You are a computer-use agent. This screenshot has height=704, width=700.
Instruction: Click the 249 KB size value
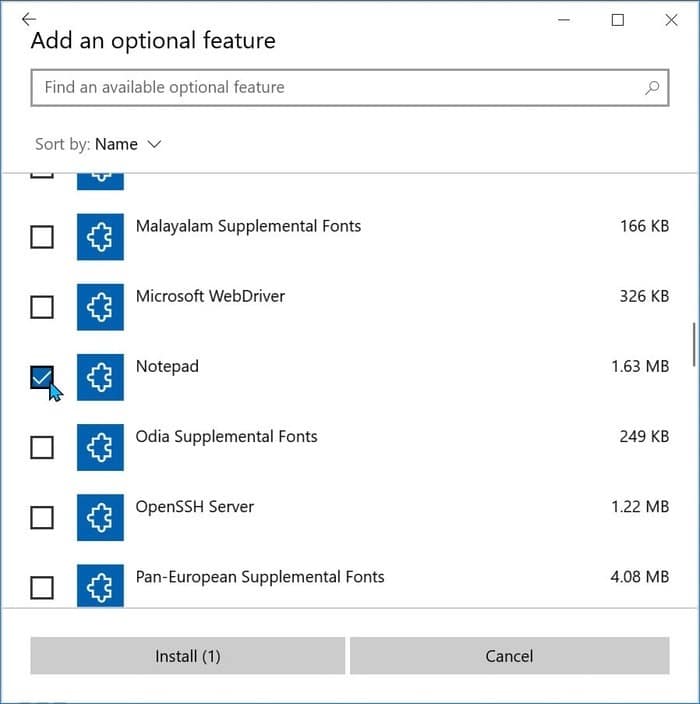pyautogui.click(x=644, y=436)
